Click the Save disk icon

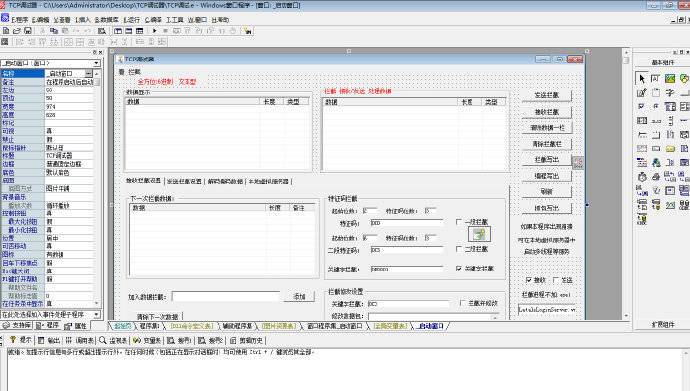pos(27,31)
